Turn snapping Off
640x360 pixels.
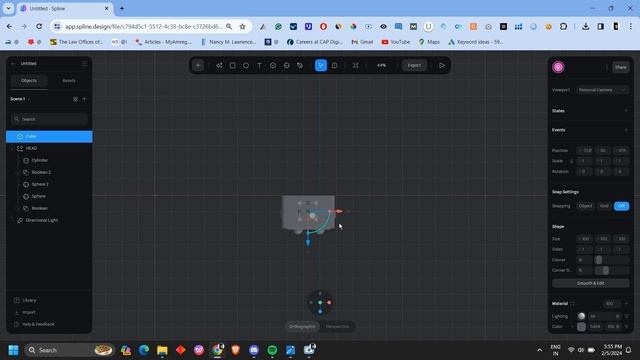coord(621,206)
